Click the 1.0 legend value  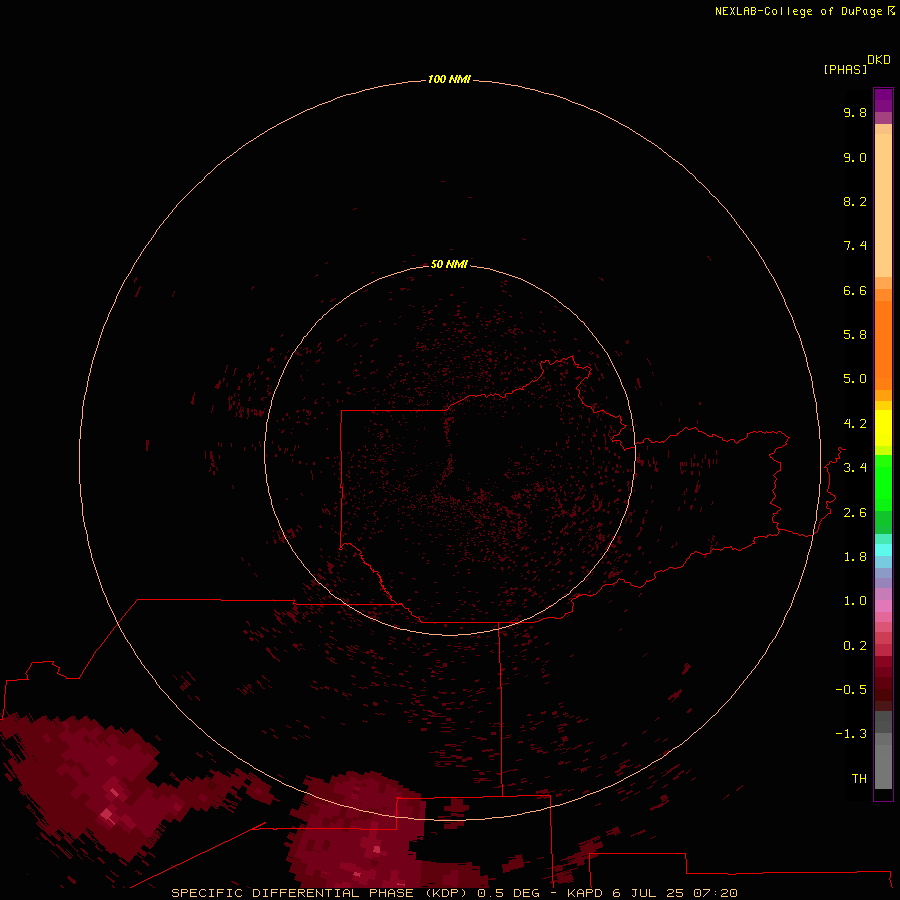tap(855, 601)
